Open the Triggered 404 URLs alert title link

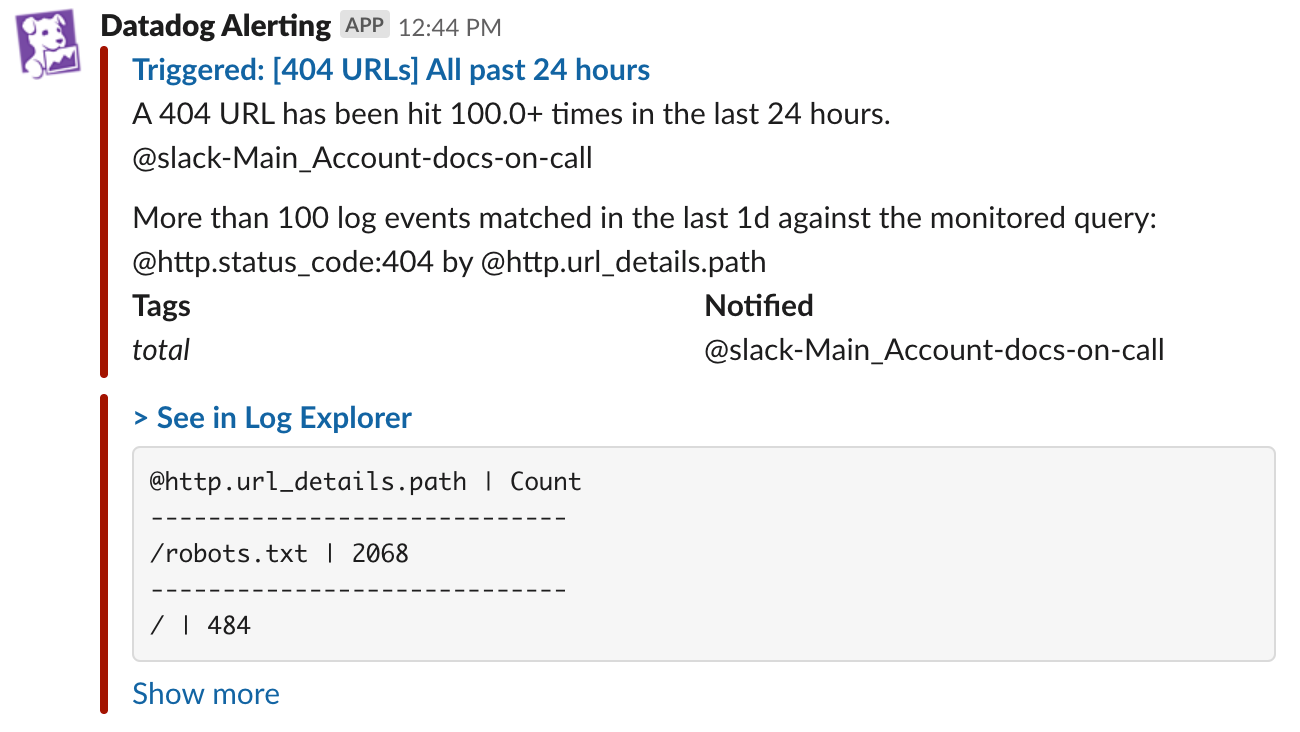[x=391, y=70]
